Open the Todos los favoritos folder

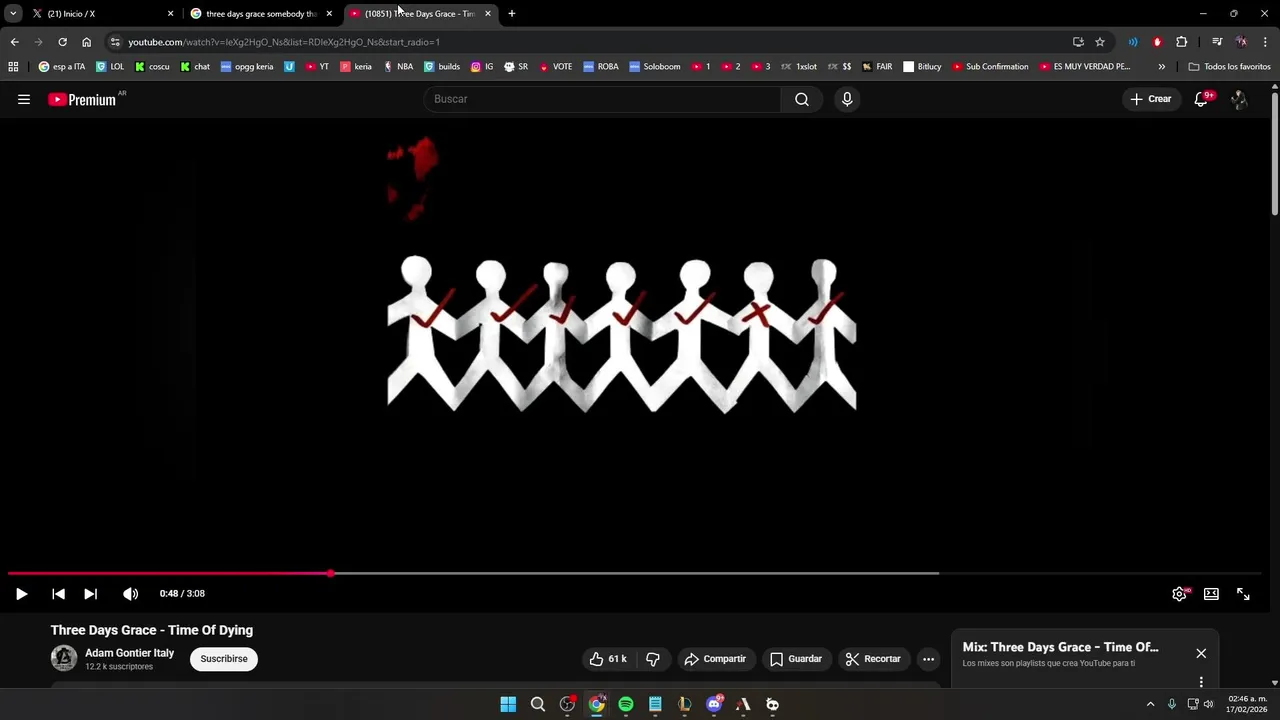(x=1230, y=67)
